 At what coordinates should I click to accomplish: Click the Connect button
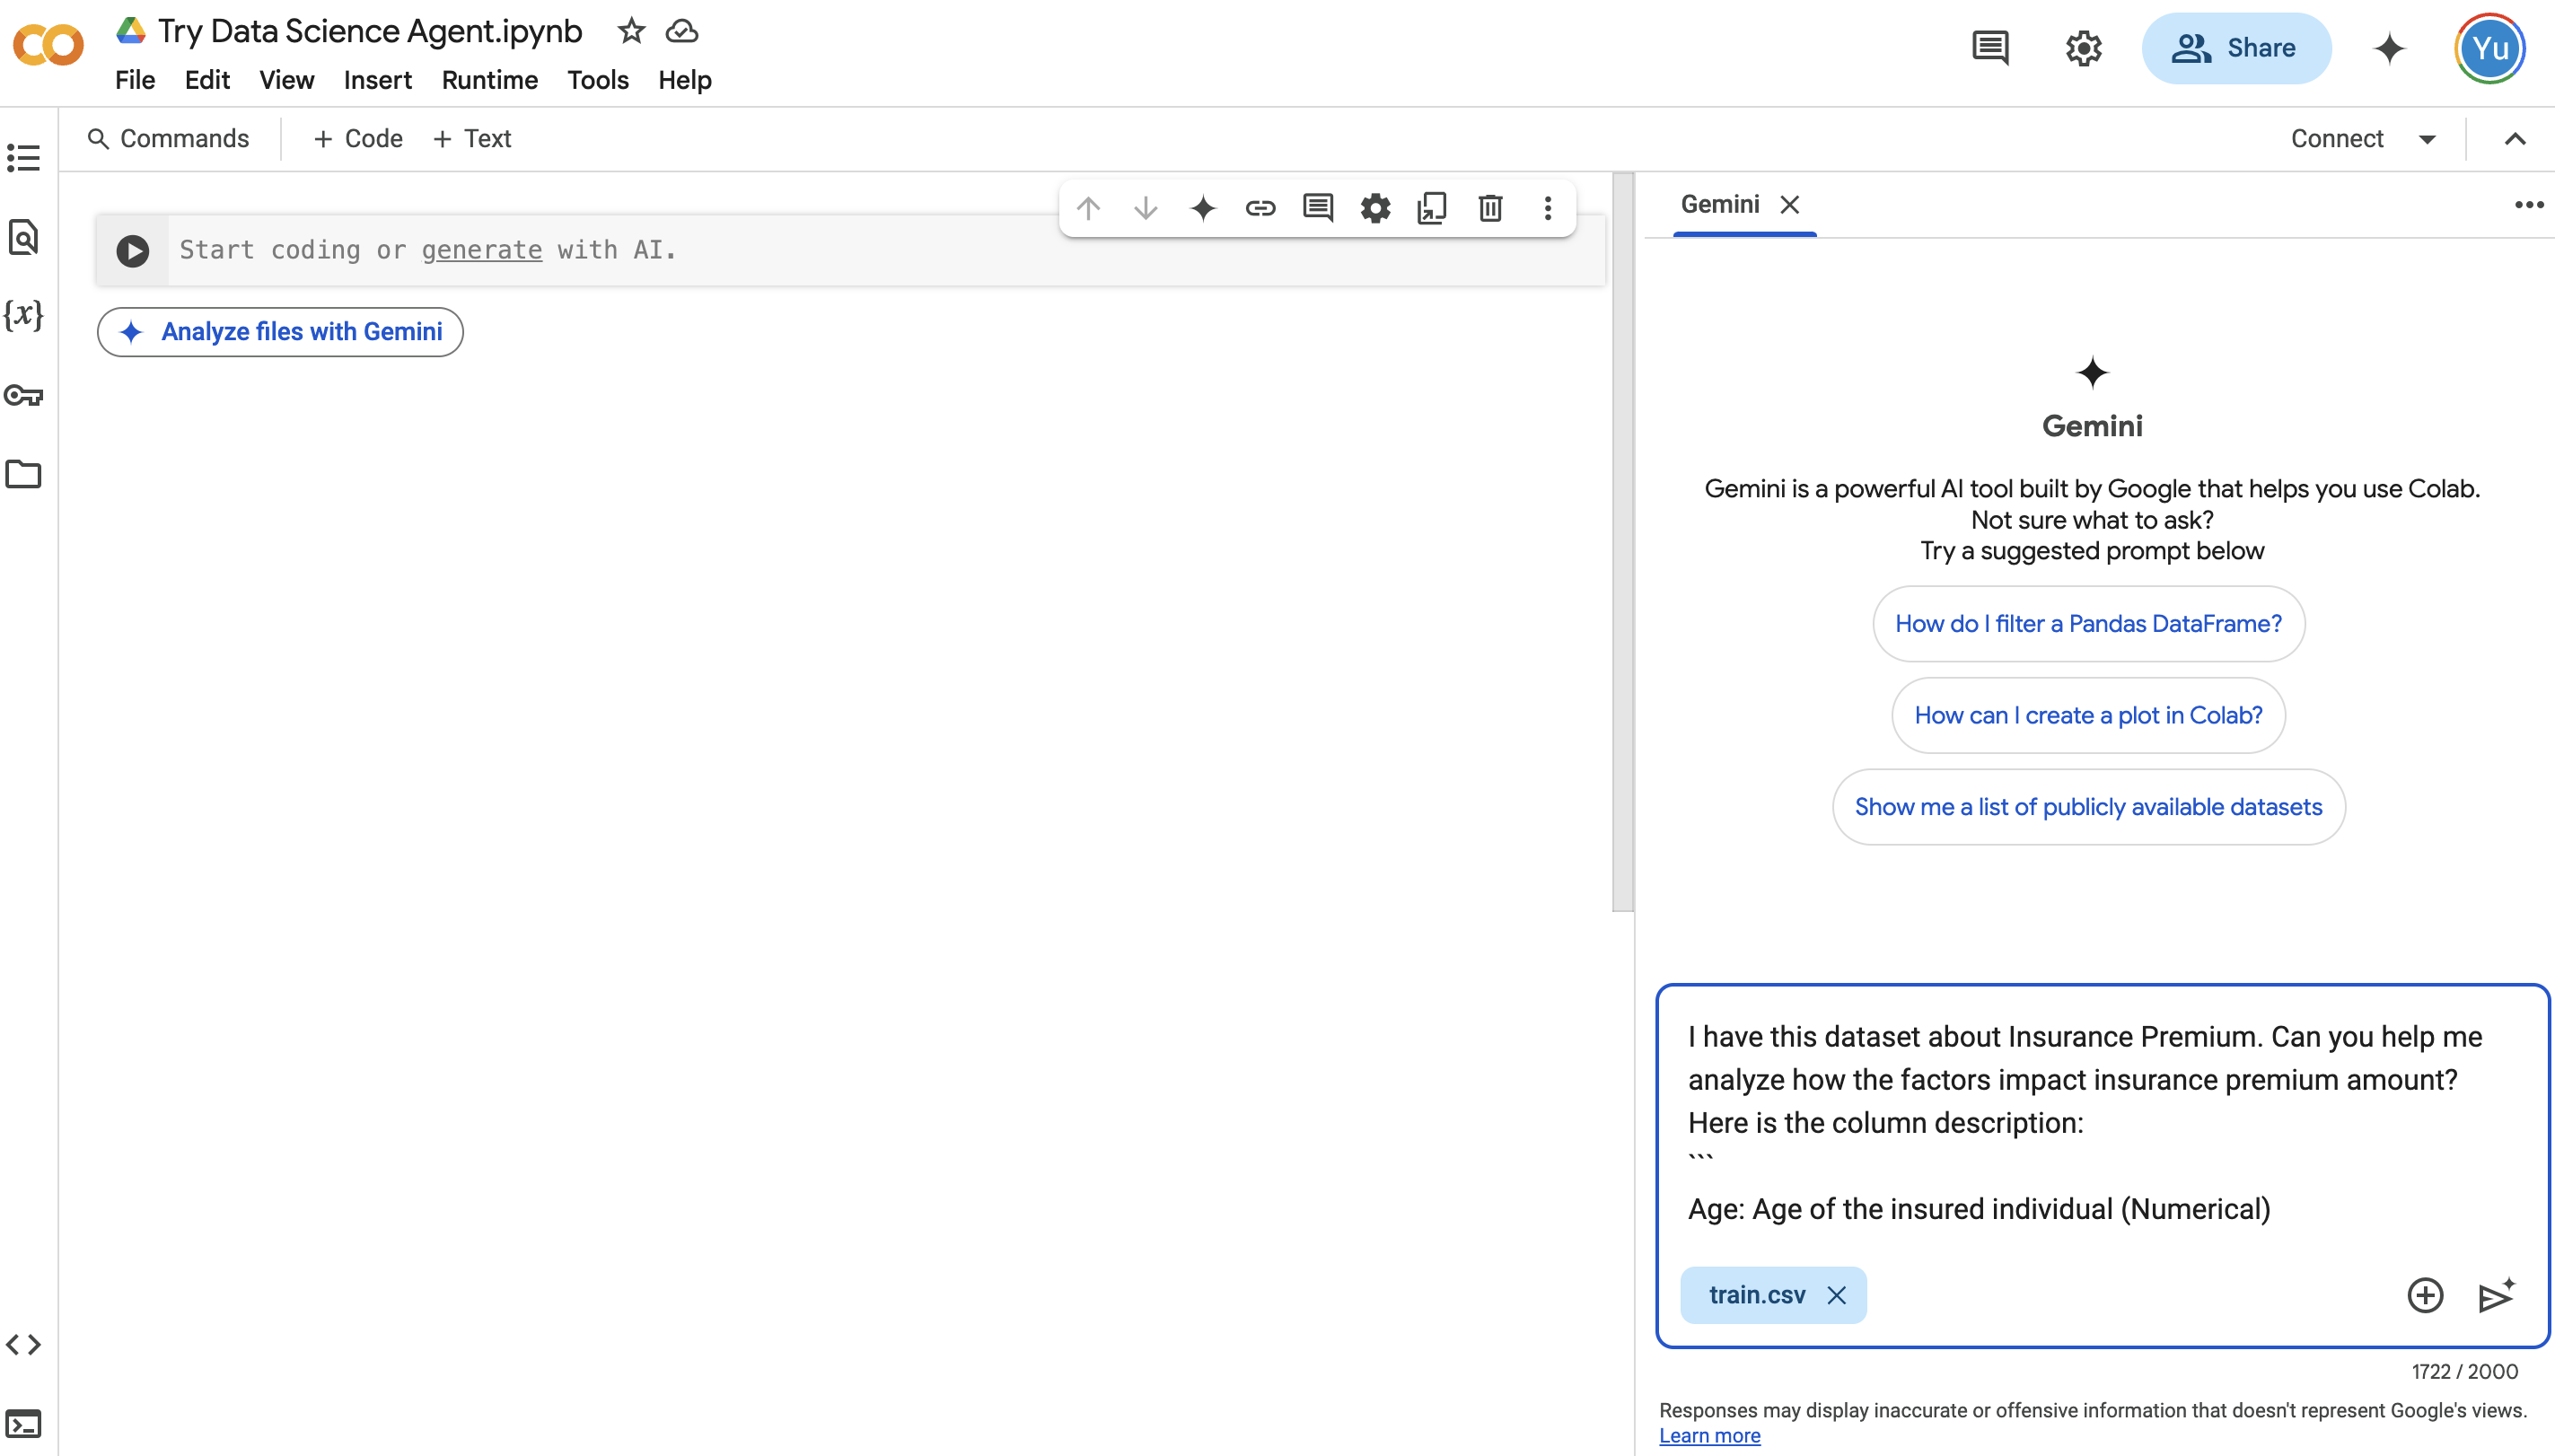tap(2337, 139)
